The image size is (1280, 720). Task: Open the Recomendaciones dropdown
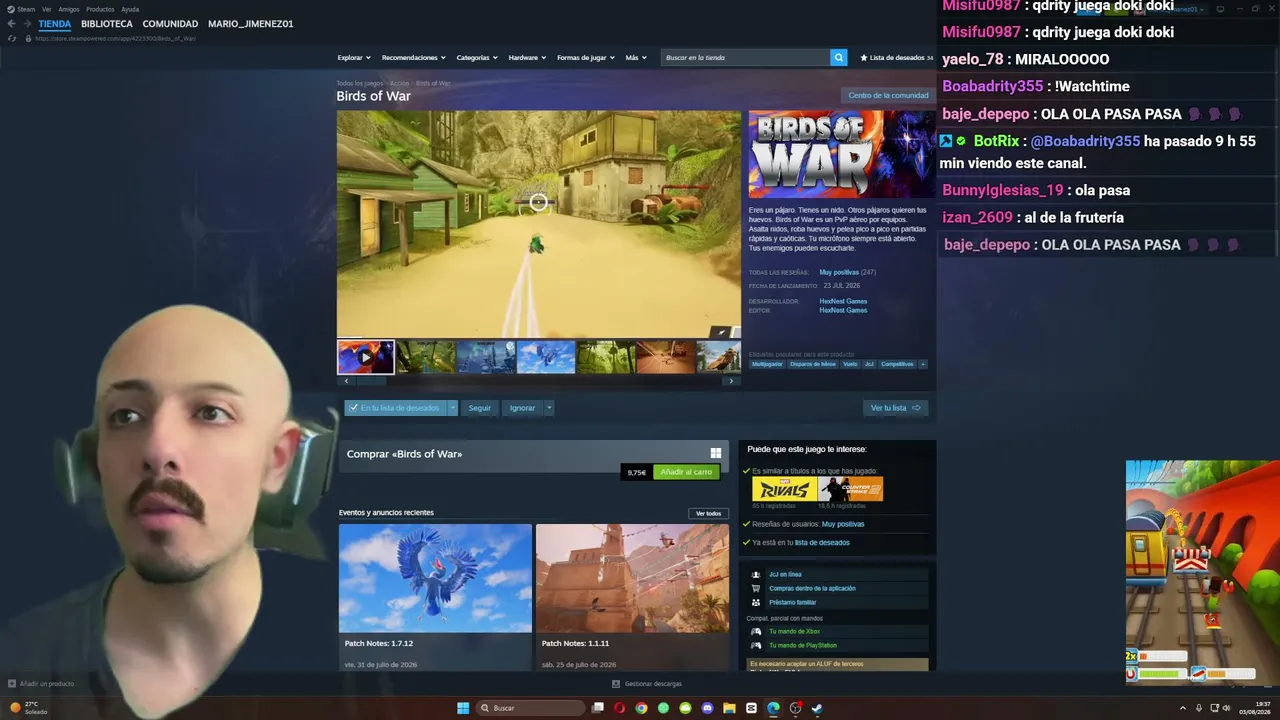pos(414,58)
